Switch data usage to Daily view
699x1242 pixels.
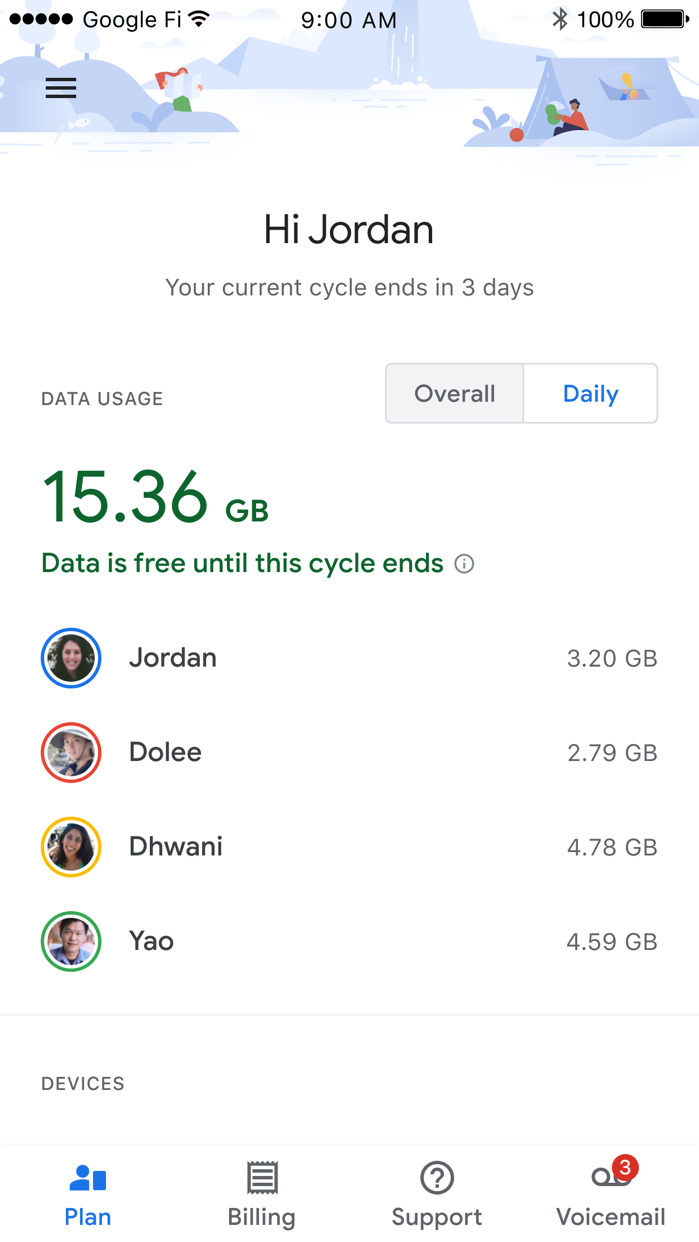[x=590, y=393]
